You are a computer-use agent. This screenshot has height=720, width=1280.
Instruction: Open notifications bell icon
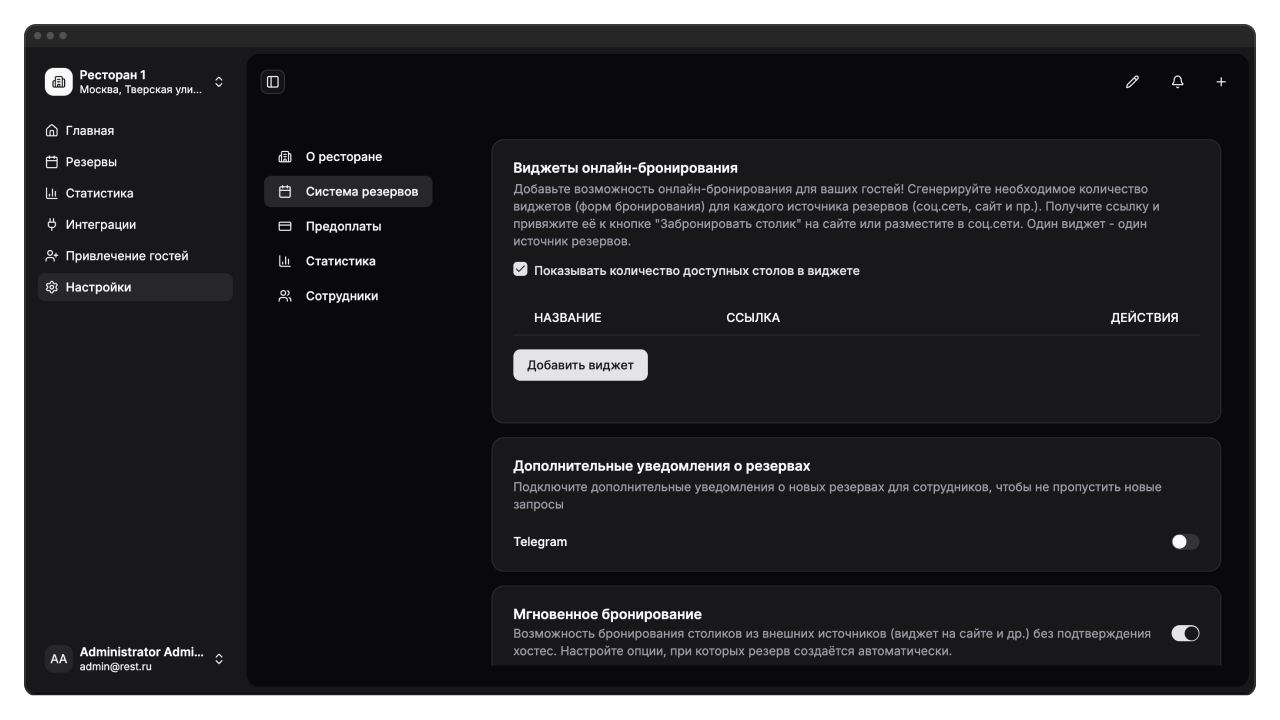coord(1177,82)
